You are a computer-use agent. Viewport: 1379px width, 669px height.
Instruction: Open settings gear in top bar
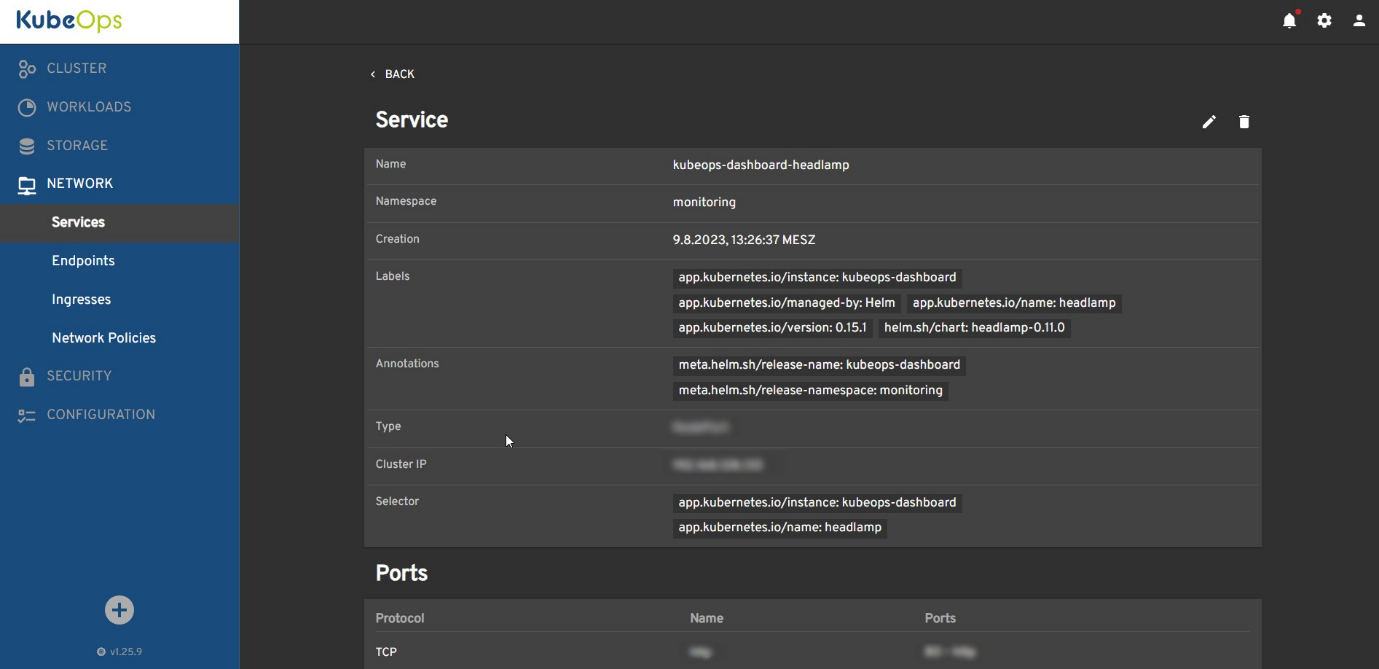pyautogui.click(x=1324, y=20)
